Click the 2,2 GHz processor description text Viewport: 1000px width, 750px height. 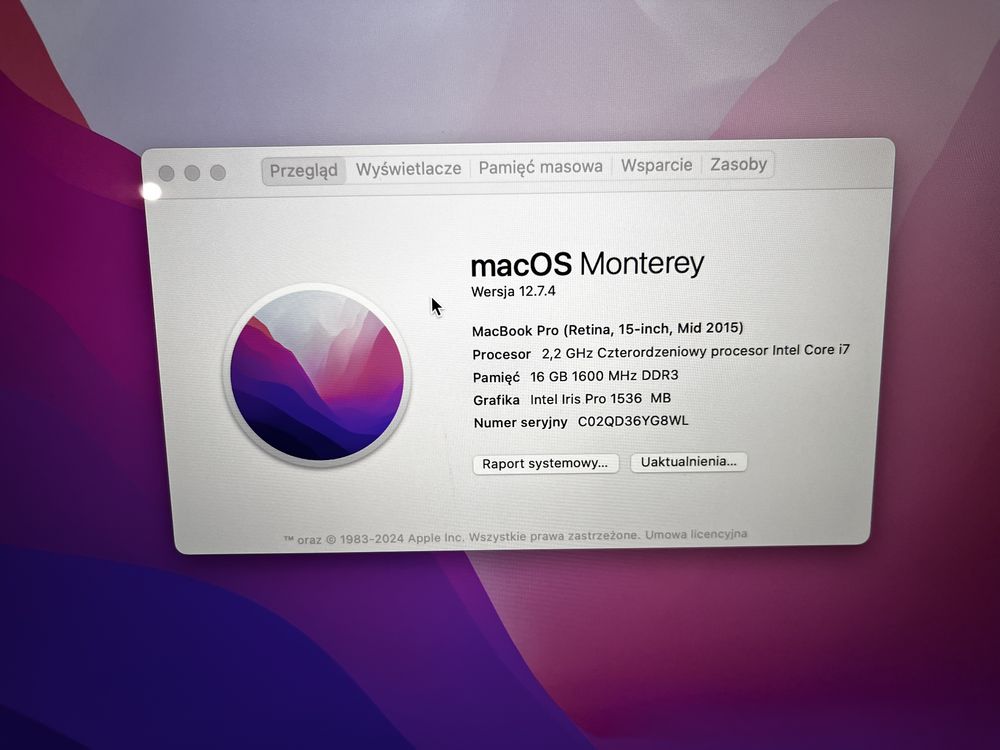(696, 351)
